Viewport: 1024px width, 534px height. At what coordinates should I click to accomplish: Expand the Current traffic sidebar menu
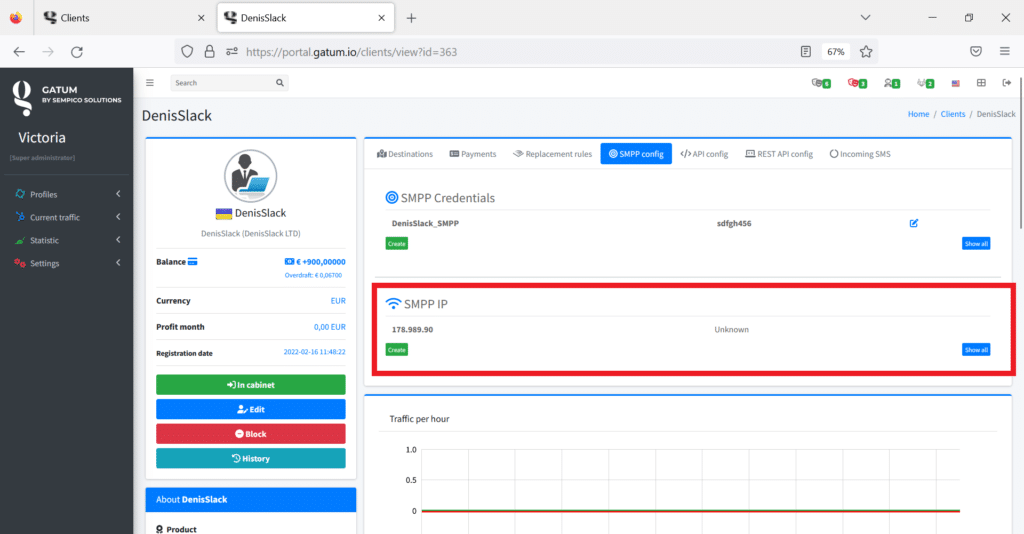coord(67,217)
